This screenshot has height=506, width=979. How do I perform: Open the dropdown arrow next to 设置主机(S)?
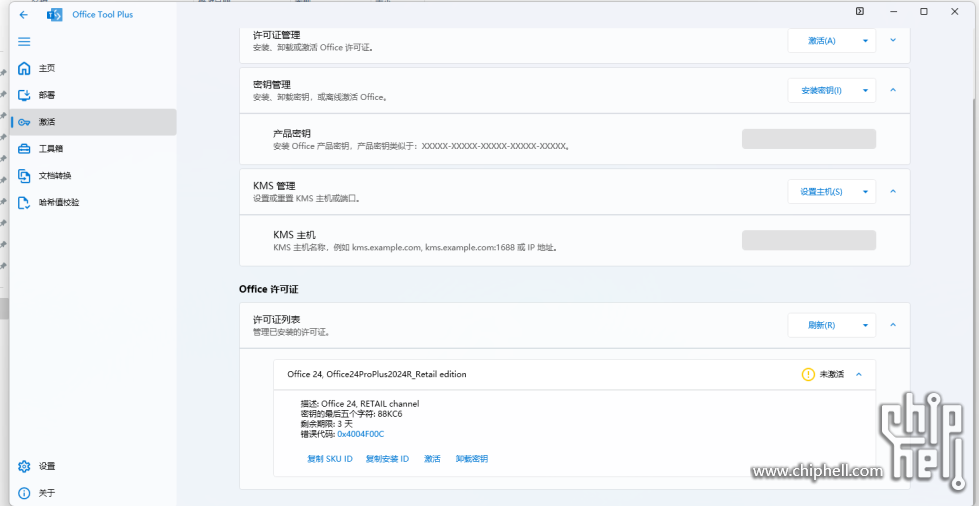(865, 192)
